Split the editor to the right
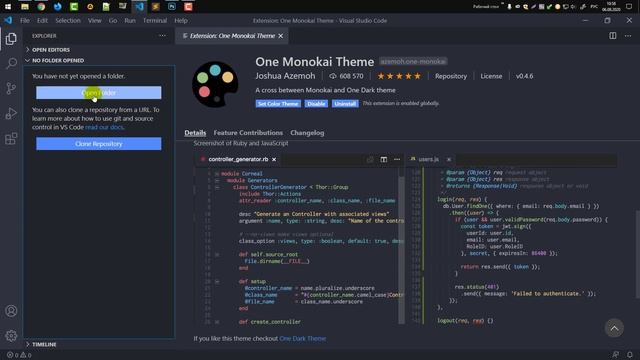Image resolution: width=640 pixels, height=360 pixels. 613,36
